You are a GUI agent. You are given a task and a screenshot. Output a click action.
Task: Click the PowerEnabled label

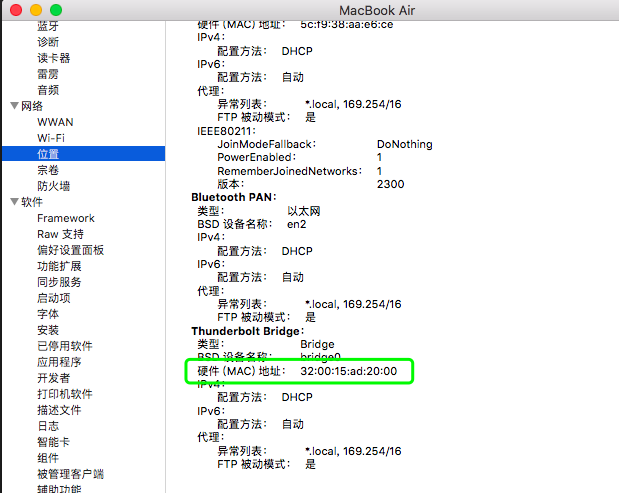(x=256, y=157)
